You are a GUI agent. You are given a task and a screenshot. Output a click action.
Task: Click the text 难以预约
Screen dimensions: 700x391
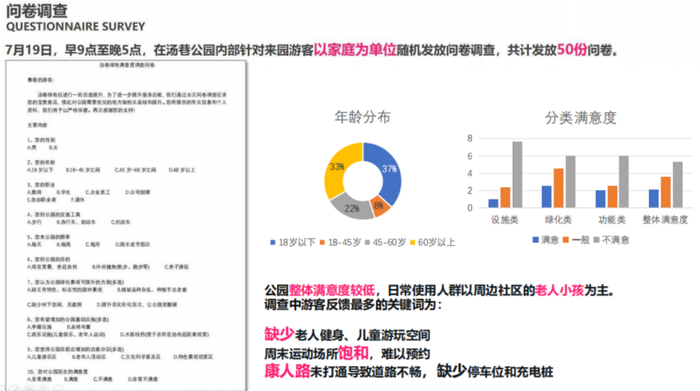(x=405, y=354)
